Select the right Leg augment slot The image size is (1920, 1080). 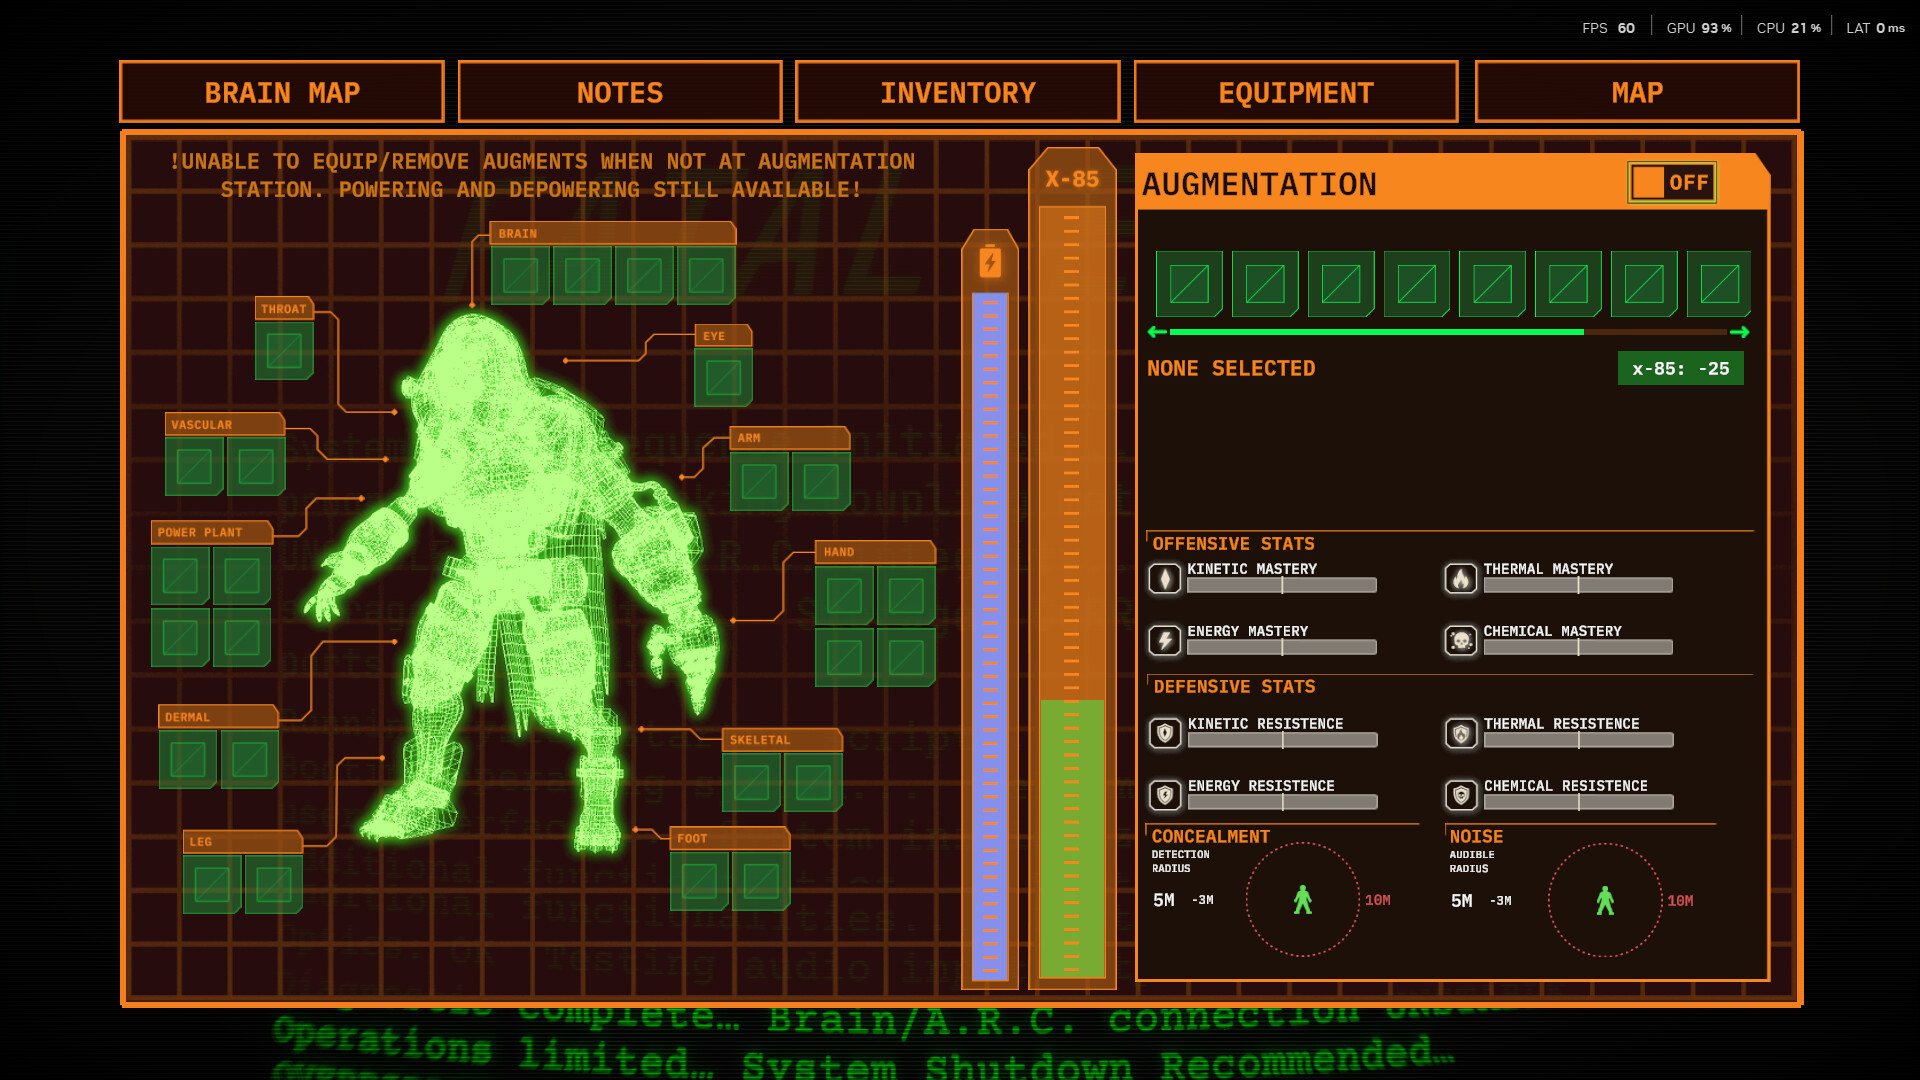pyautogui.click(x=274, y=884)
